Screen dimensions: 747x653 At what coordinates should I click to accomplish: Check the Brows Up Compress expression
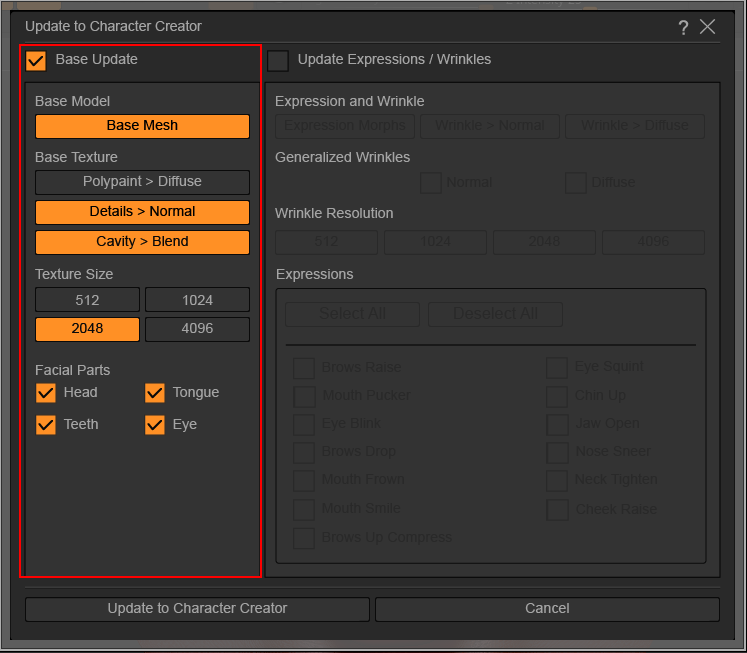pos(304,538)
